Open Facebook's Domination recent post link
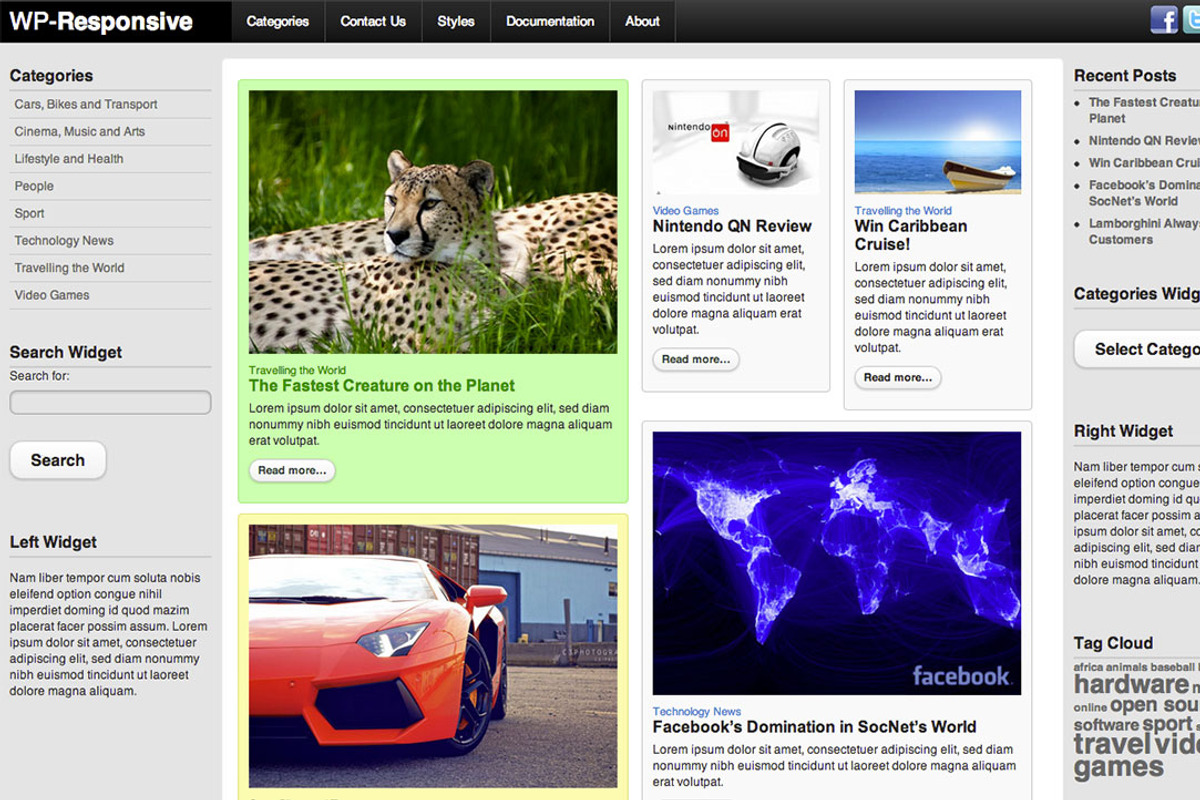 coord(1144,193)
